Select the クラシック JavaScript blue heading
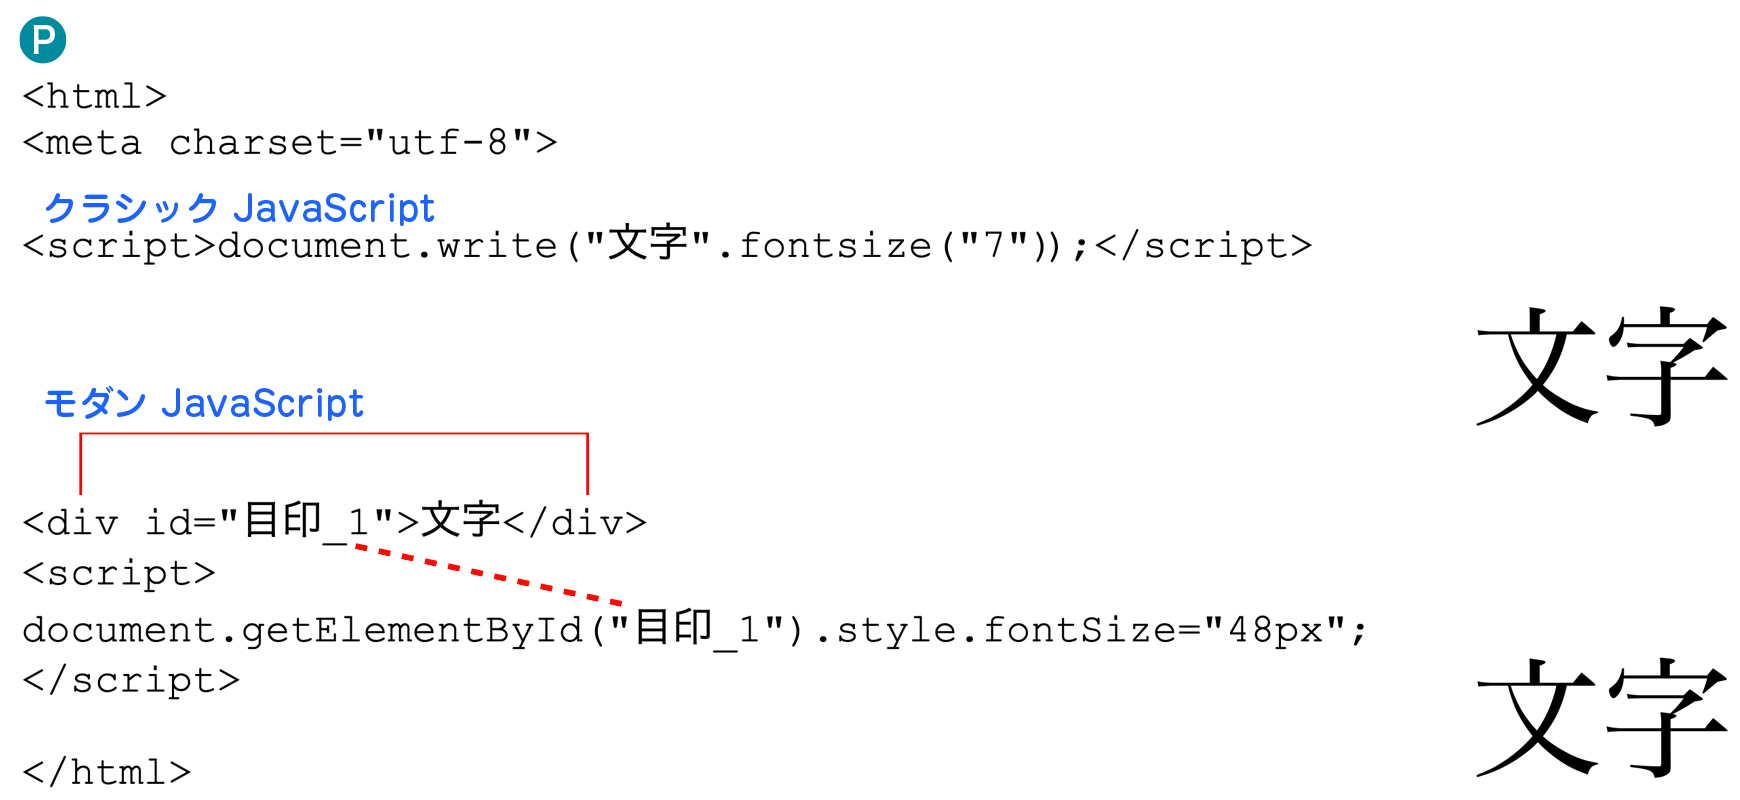 (239, 208)
